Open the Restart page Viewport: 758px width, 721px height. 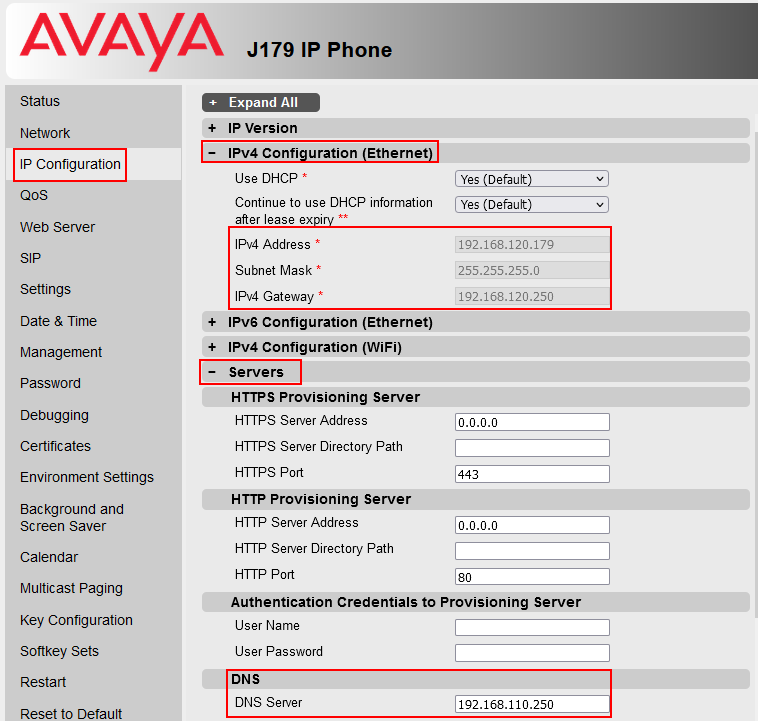(43, 682)
